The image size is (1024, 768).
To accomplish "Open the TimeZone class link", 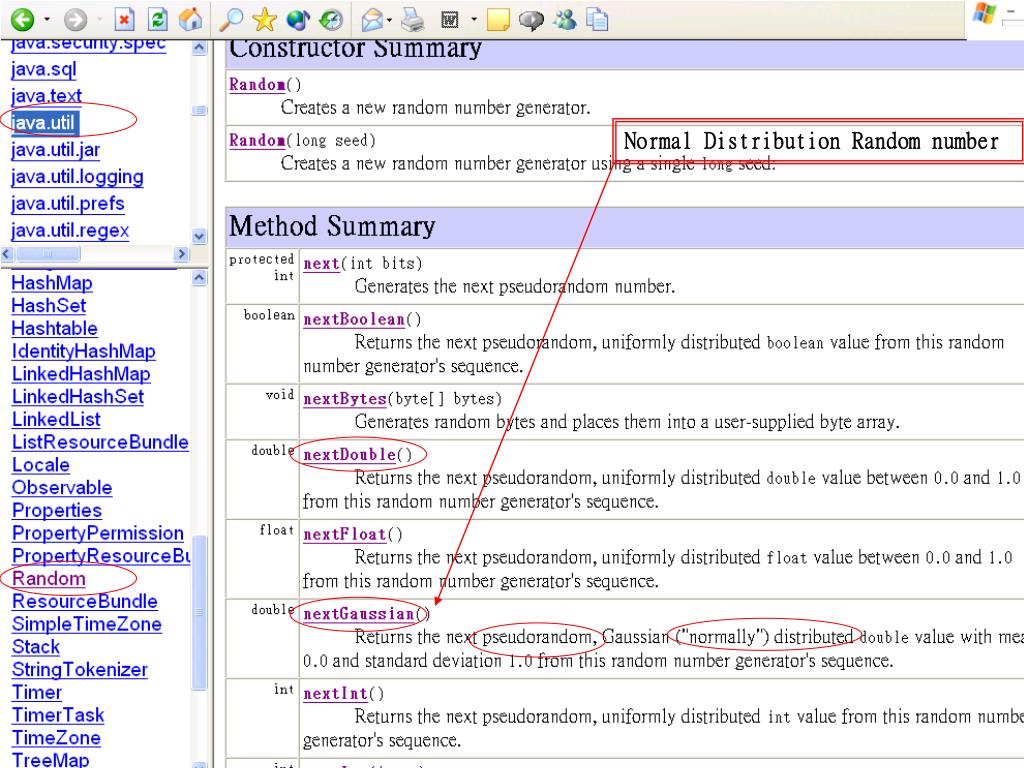I will click(56, 739).
